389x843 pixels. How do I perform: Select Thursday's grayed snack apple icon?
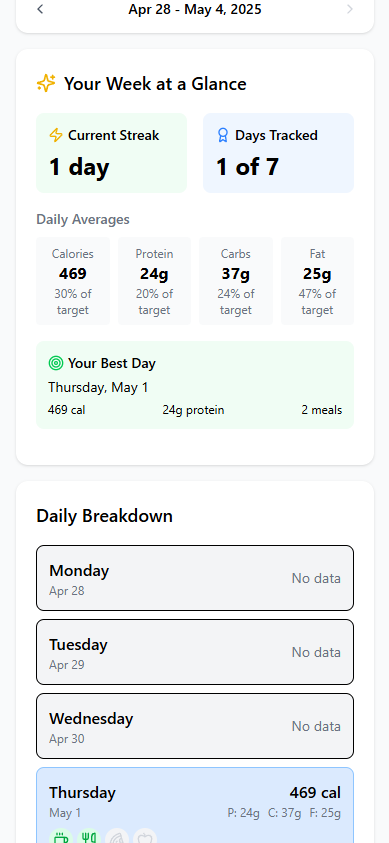[145, 837]
